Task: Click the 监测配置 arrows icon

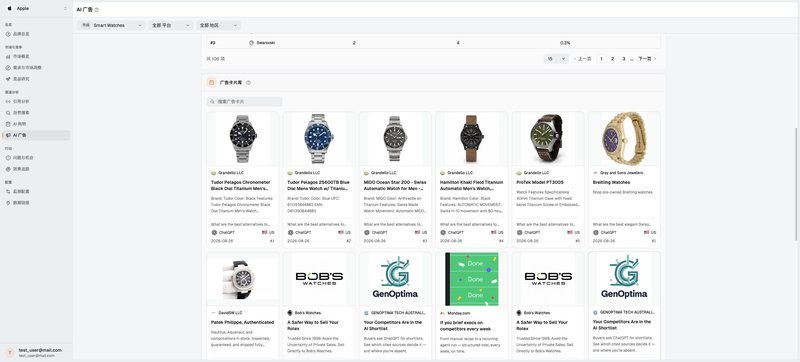Action: click(8, 191)
